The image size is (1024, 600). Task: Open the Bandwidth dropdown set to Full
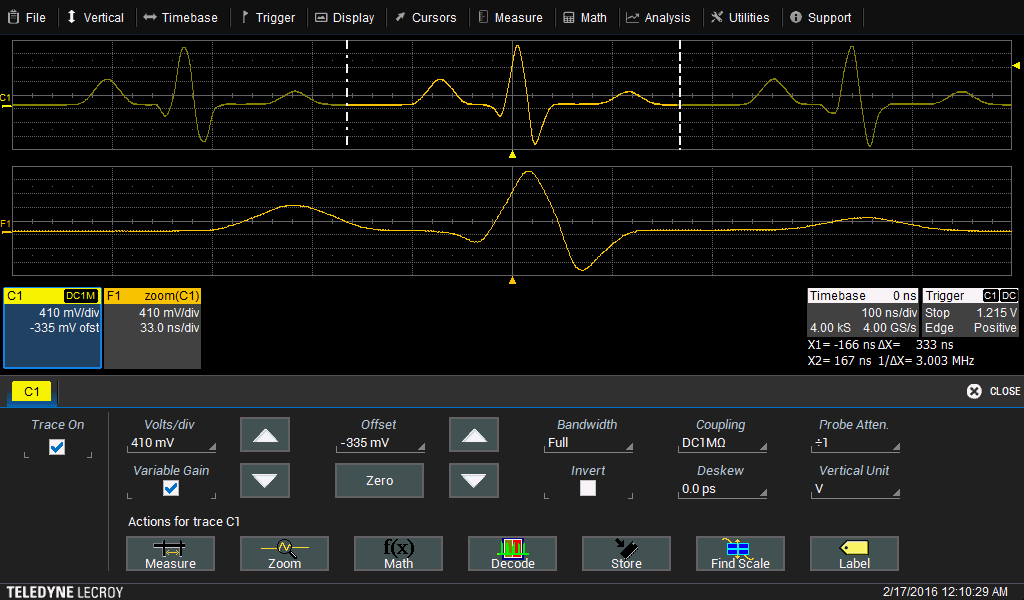pyautogui.click(x=589, y=443)
